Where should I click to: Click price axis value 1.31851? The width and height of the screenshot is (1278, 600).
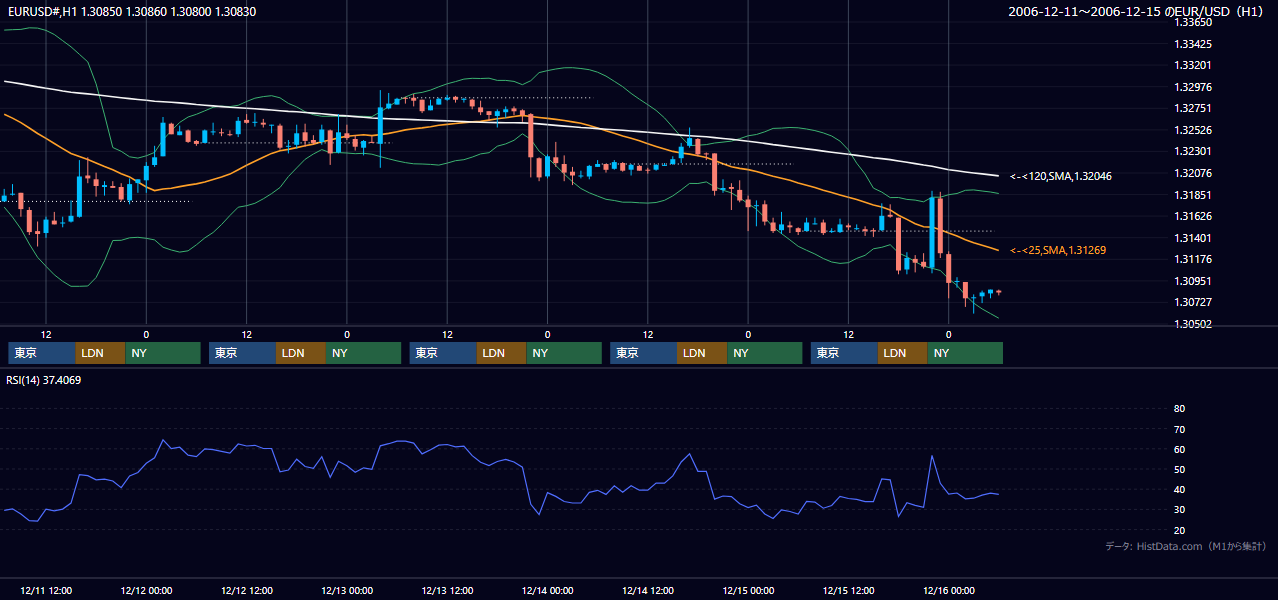1193,195
